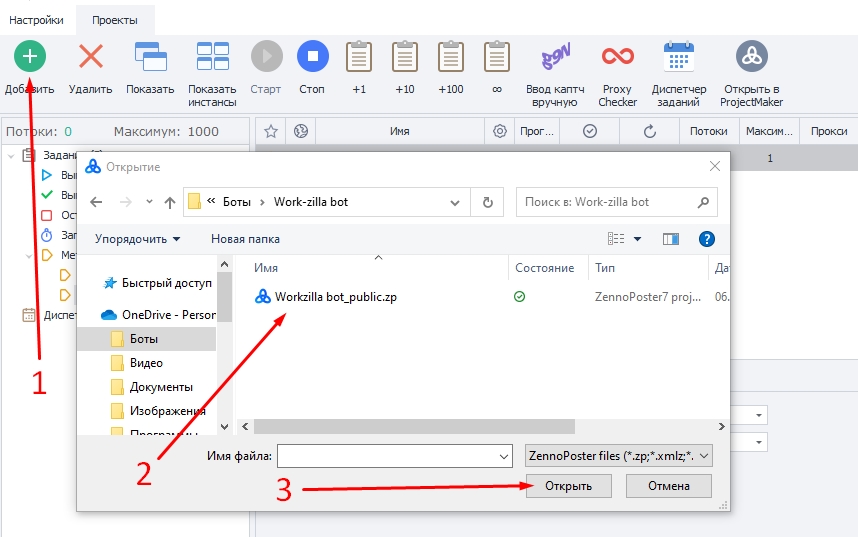Image resolution: width=858 pixels, height=537 pixels.
Task: Select the green checkmark task filter
Action: click(x=47, y=195)
